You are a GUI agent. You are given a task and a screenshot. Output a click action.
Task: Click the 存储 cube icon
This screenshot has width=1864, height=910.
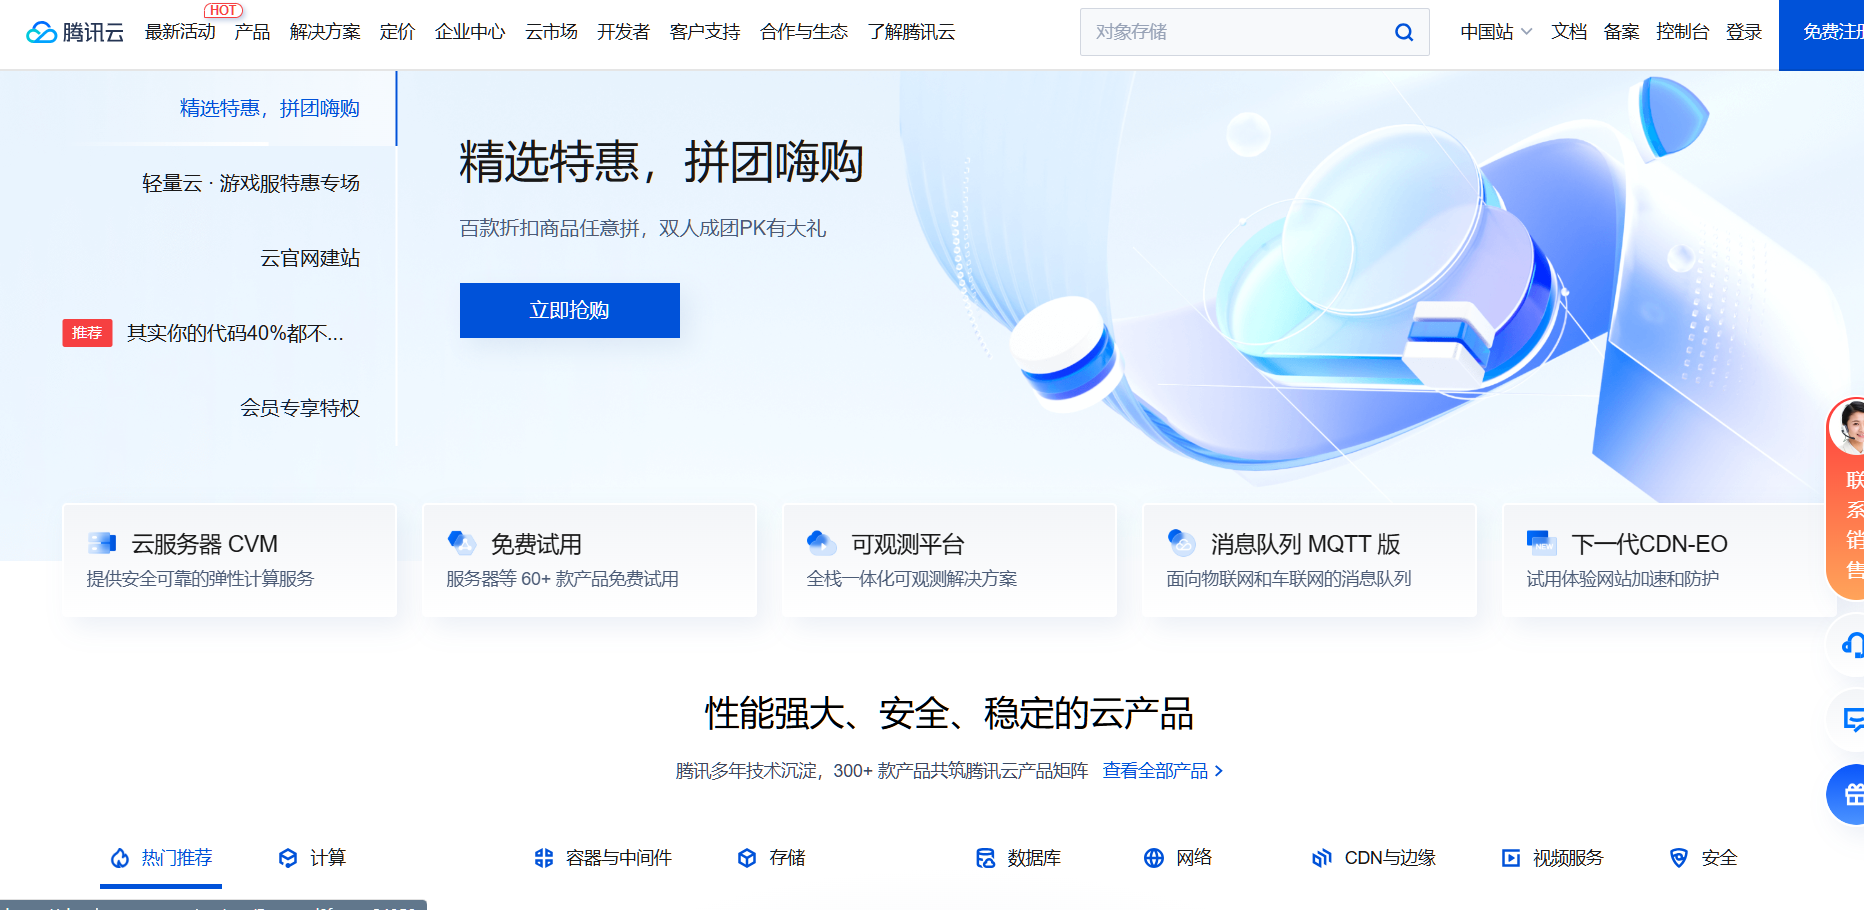pos(747,858)
